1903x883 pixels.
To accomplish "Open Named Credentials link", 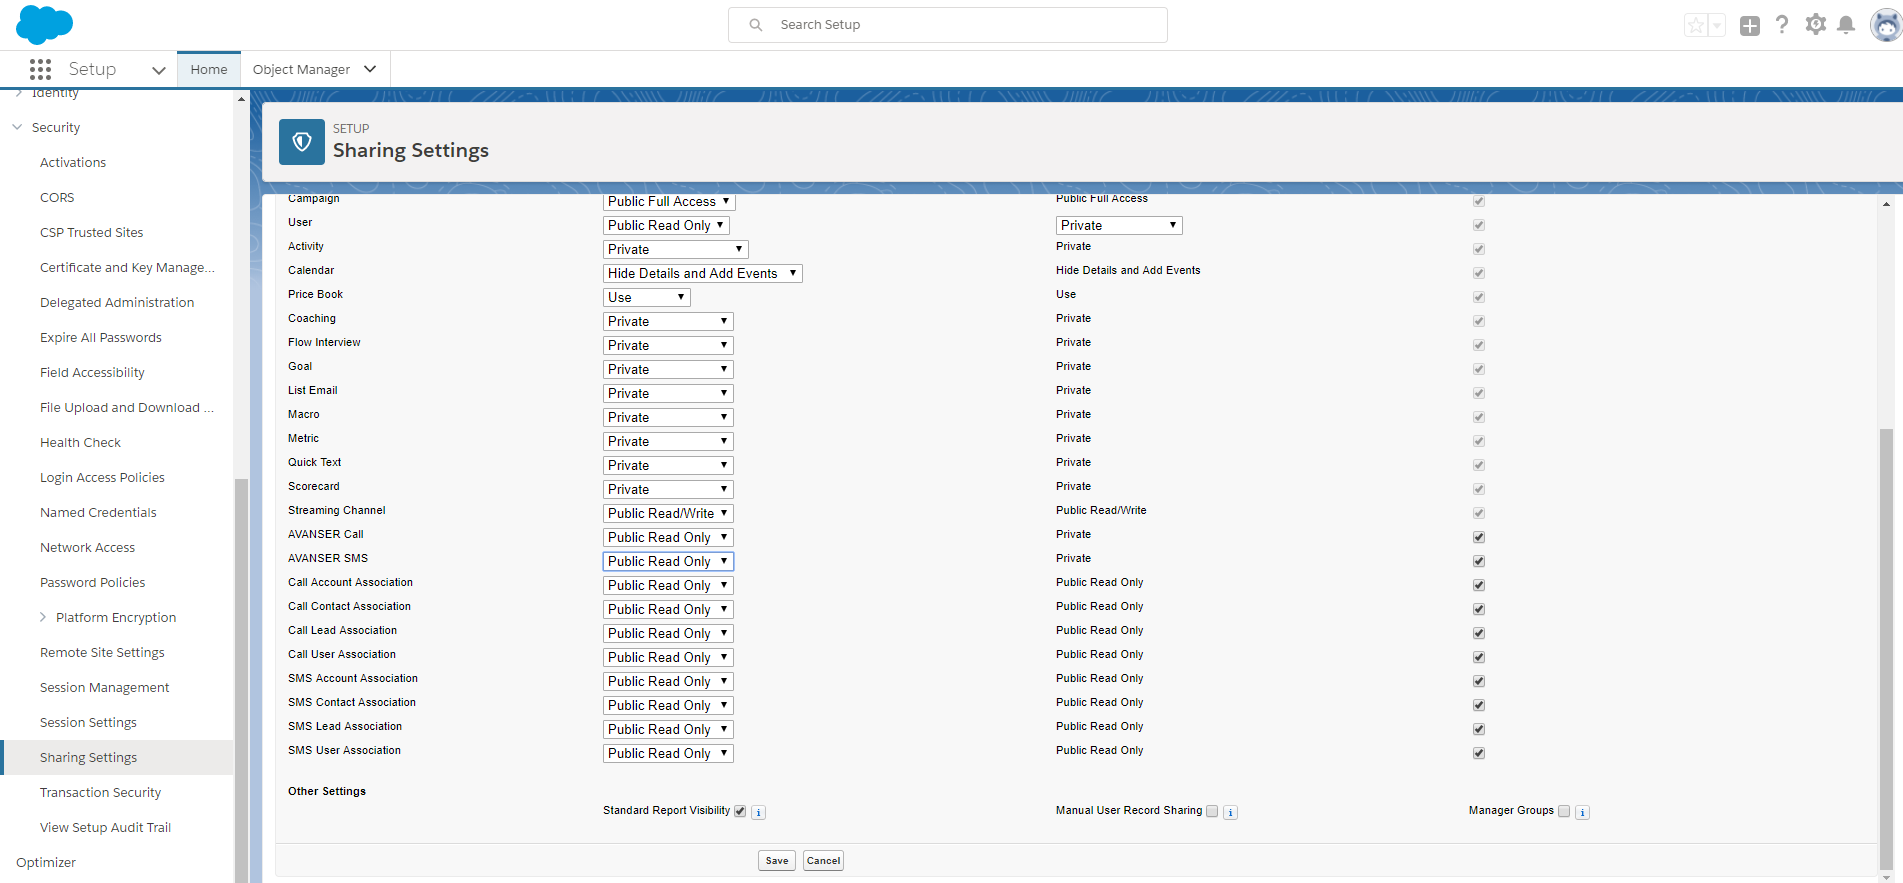I will coord(98,512).
